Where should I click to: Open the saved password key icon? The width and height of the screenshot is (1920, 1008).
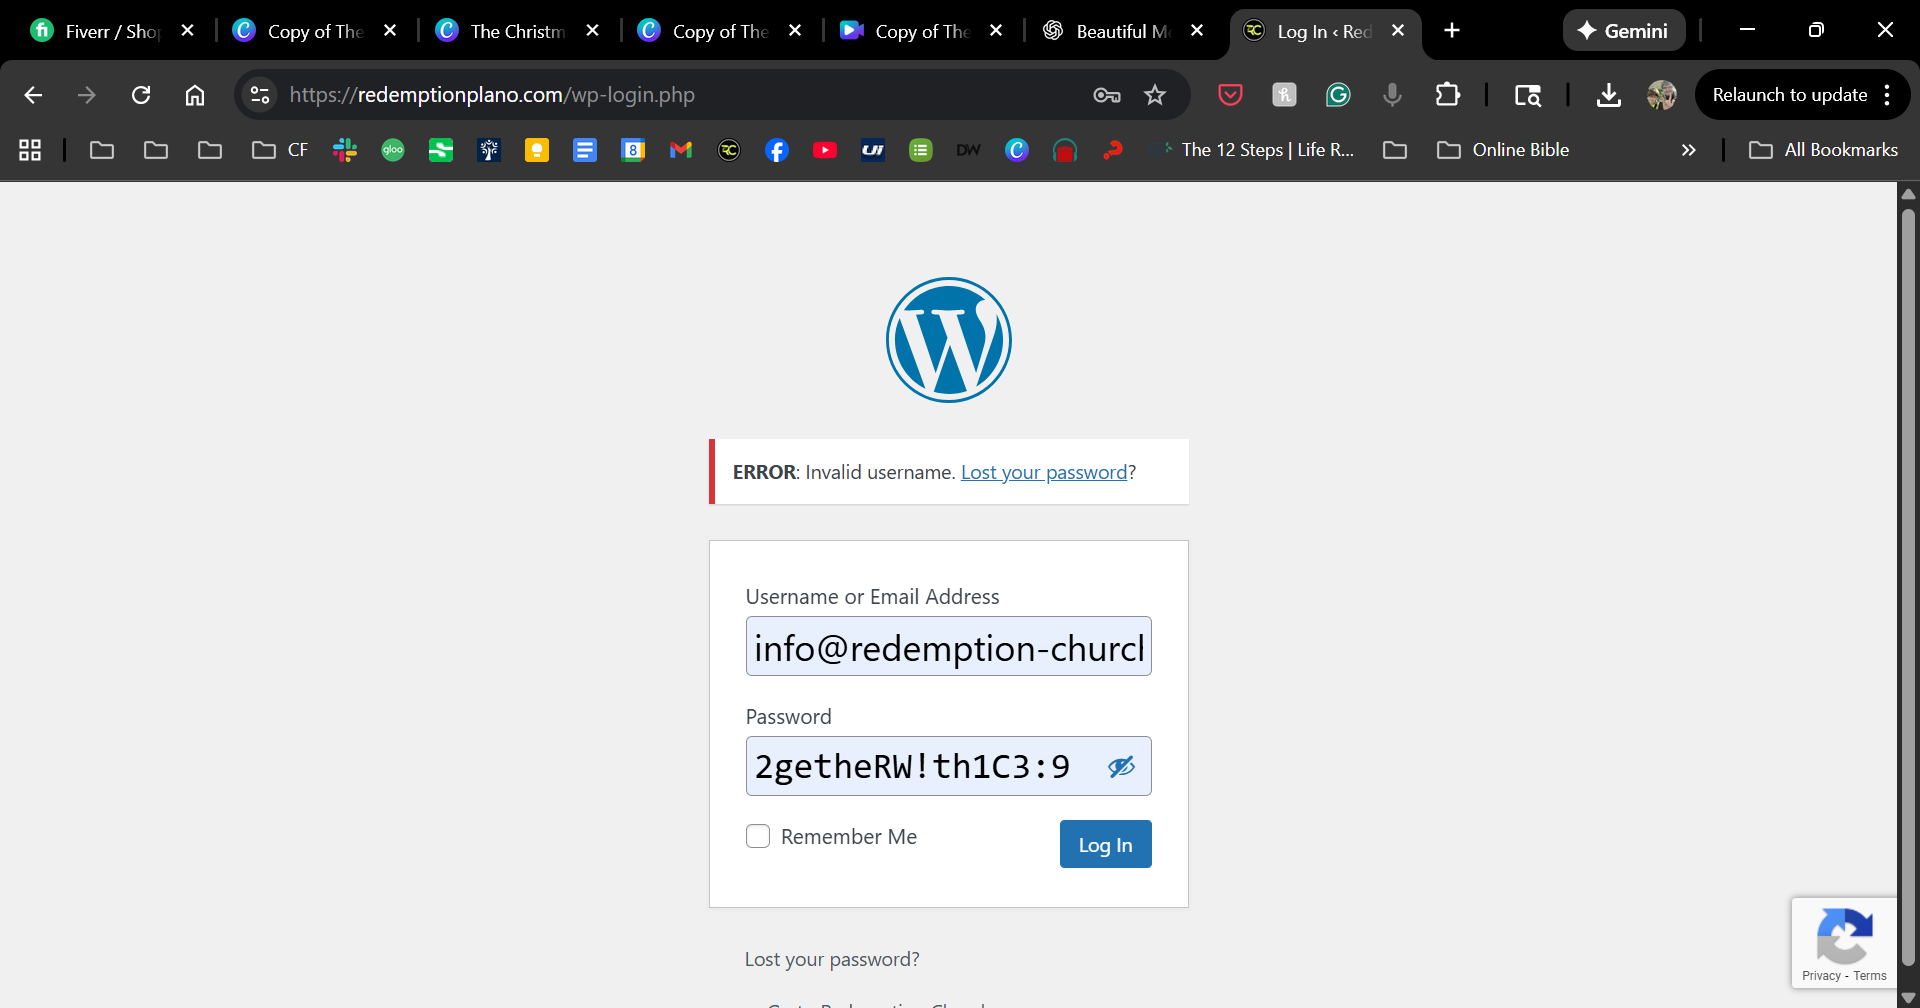tap(1106, 95)
